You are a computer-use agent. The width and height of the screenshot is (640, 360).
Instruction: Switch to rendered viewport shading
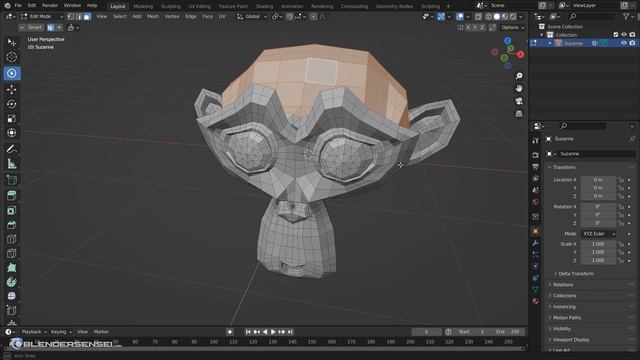(513, 17)
